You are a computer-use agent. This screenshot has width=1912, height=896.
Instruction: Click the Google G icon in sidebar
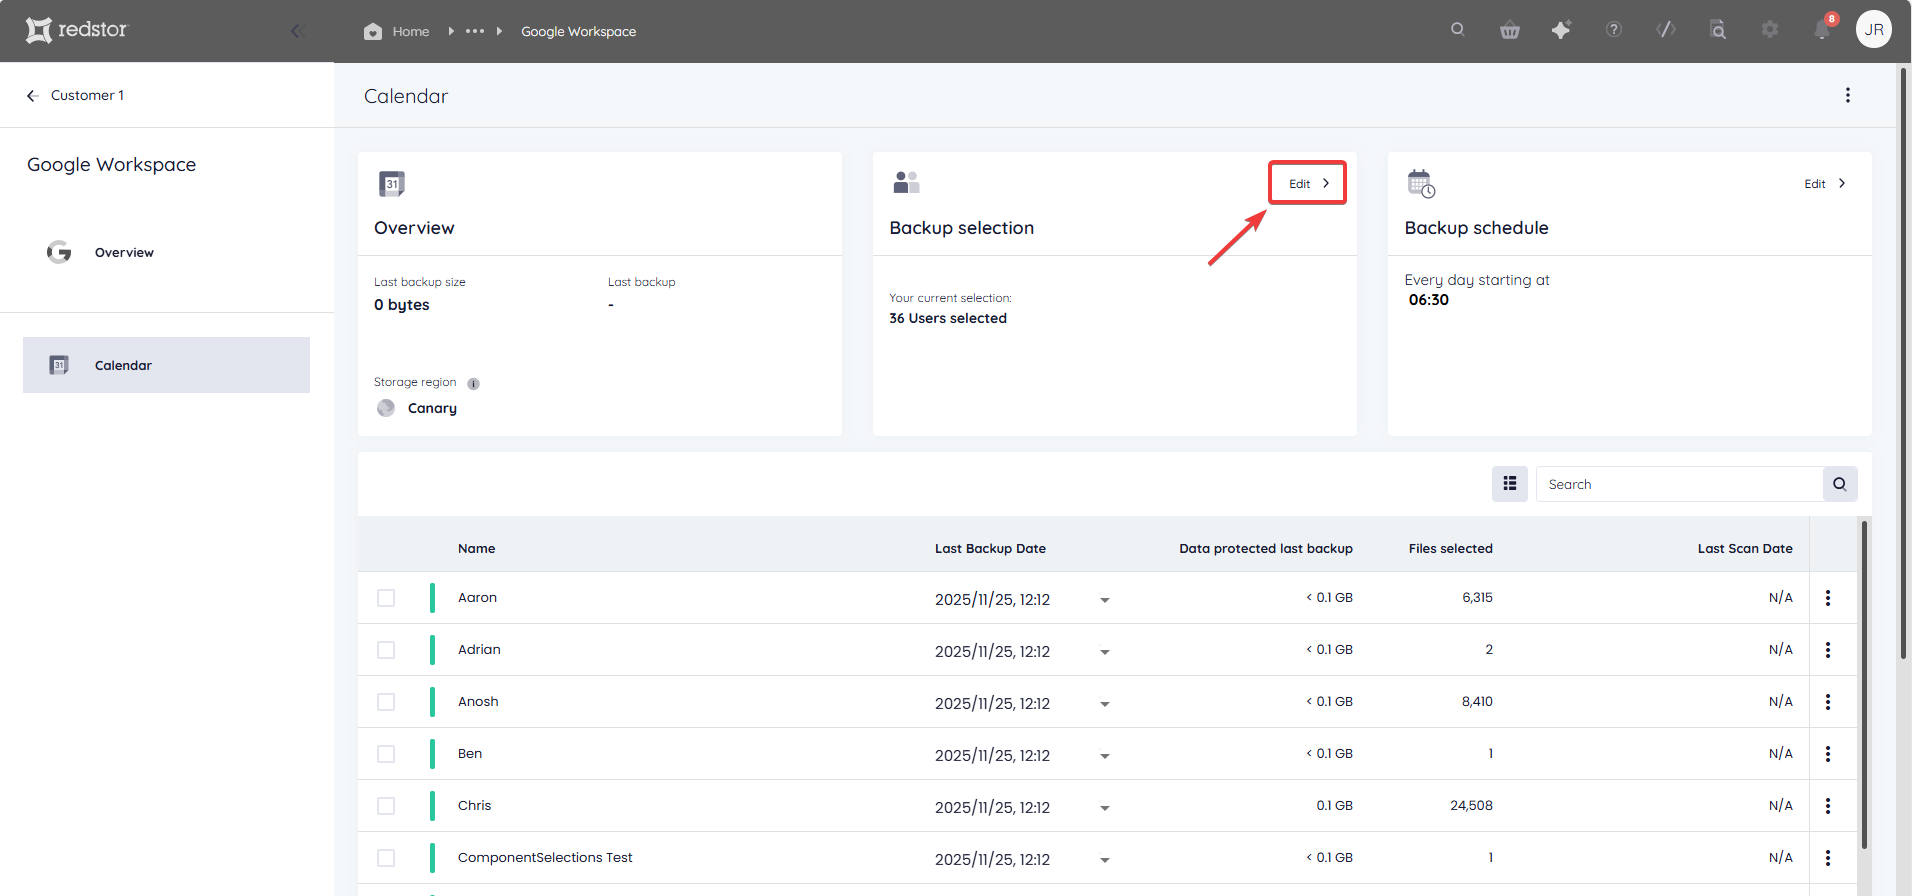(59, 252)
